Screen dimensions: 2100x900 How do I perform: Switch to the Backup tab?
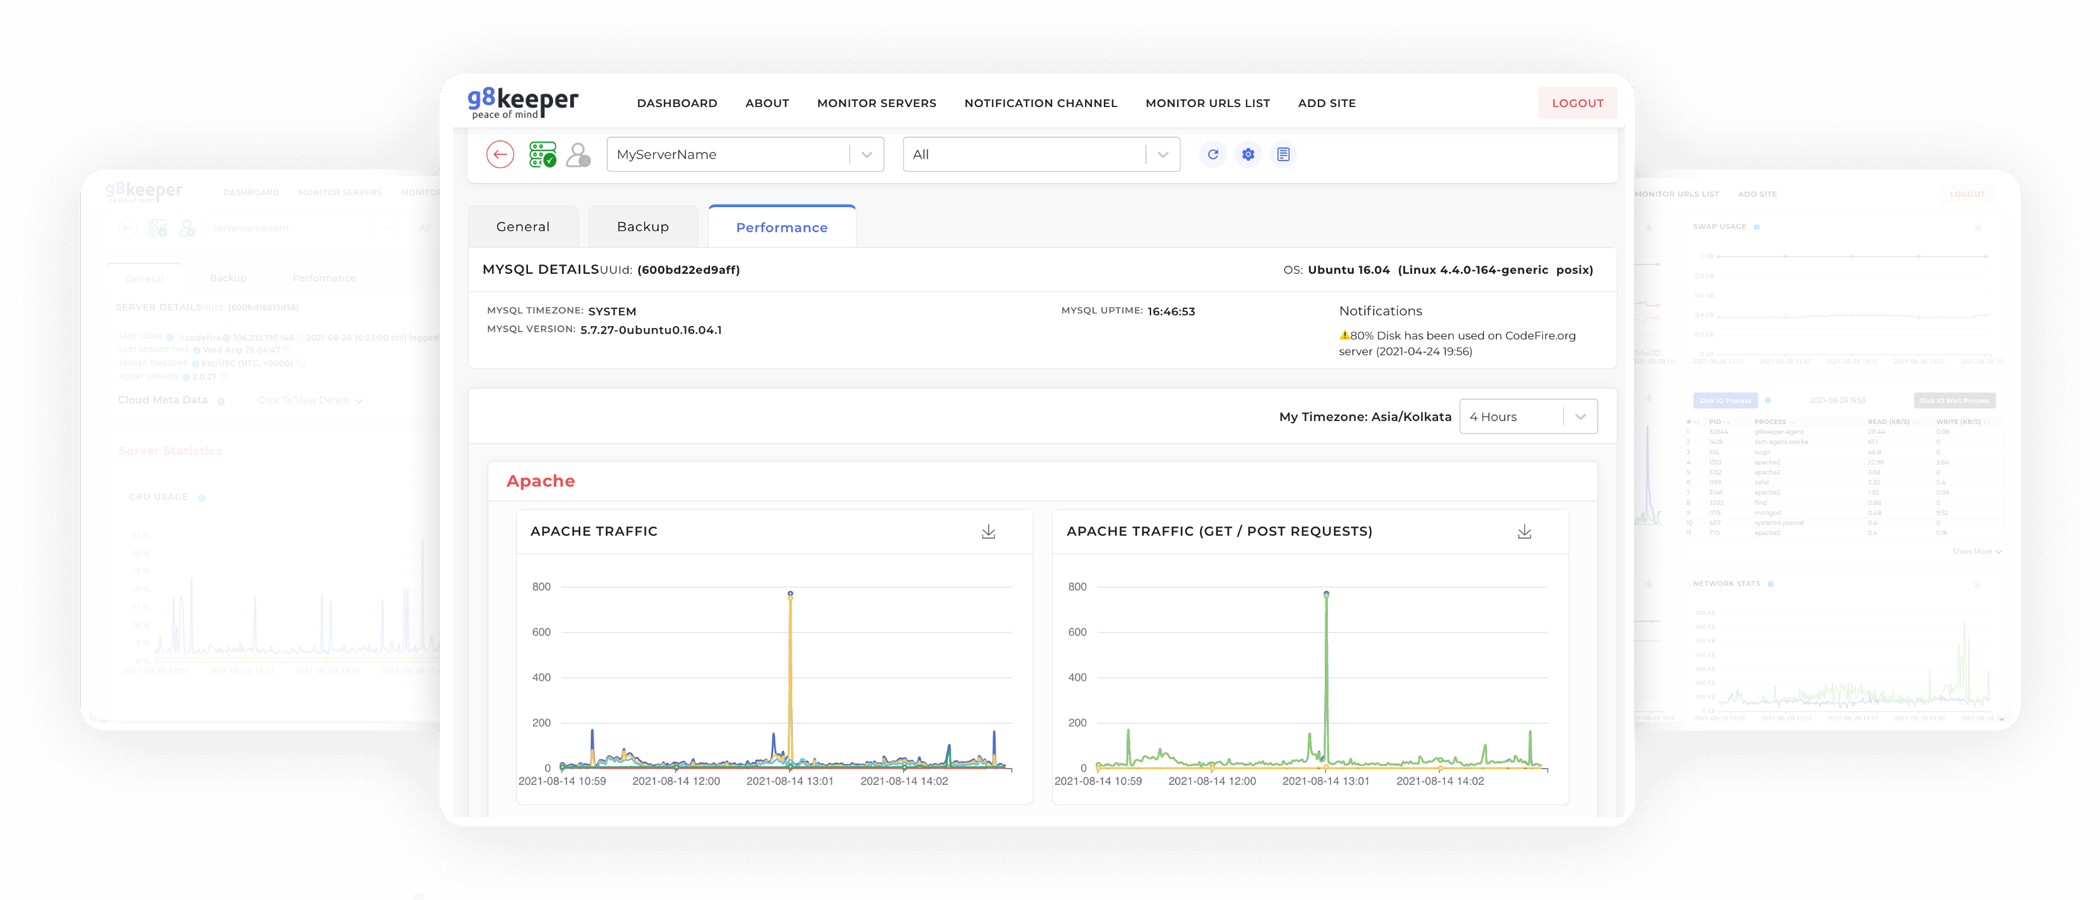[x=642, y=227]
